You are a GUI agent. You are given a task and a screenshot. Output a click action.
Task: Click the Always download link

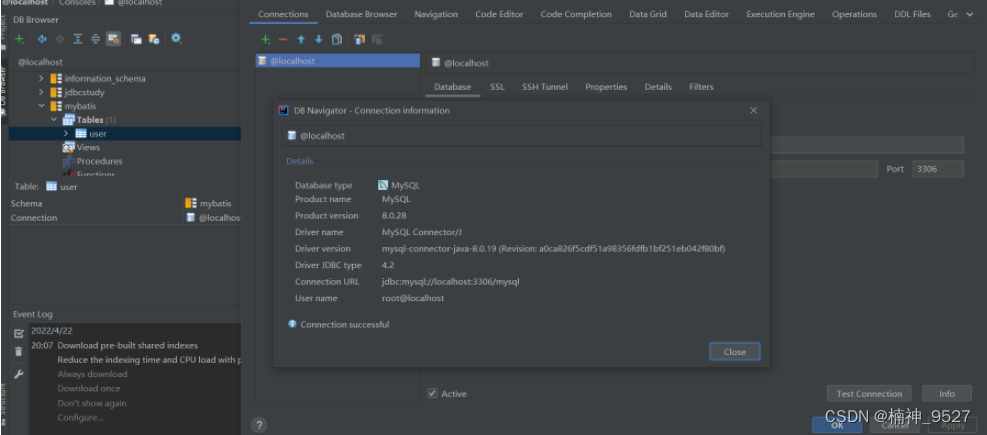[x=93, y=374]
